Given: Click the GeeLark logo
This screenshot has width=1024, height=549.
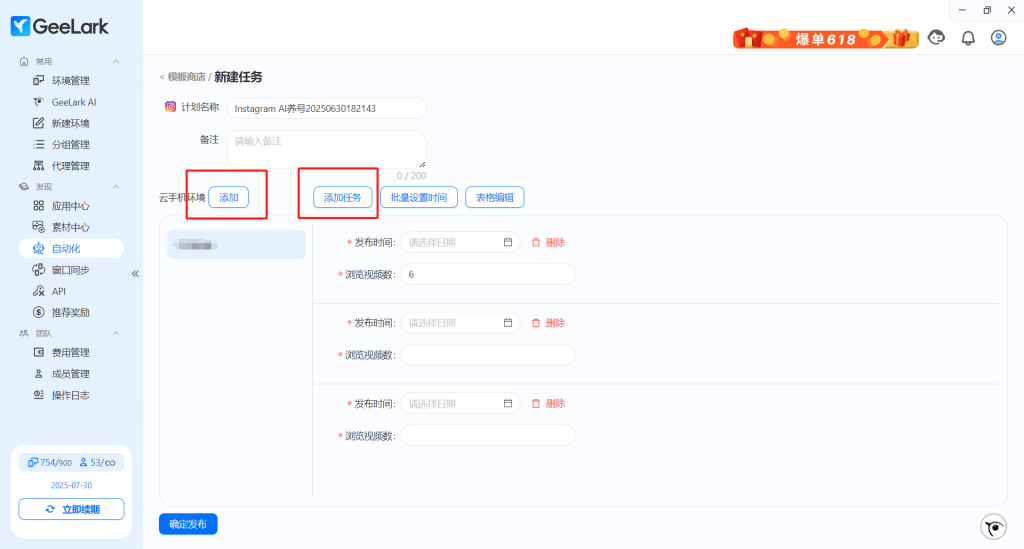Looking at the screenshot, I should pyautogui.click(x=60, y=27).
